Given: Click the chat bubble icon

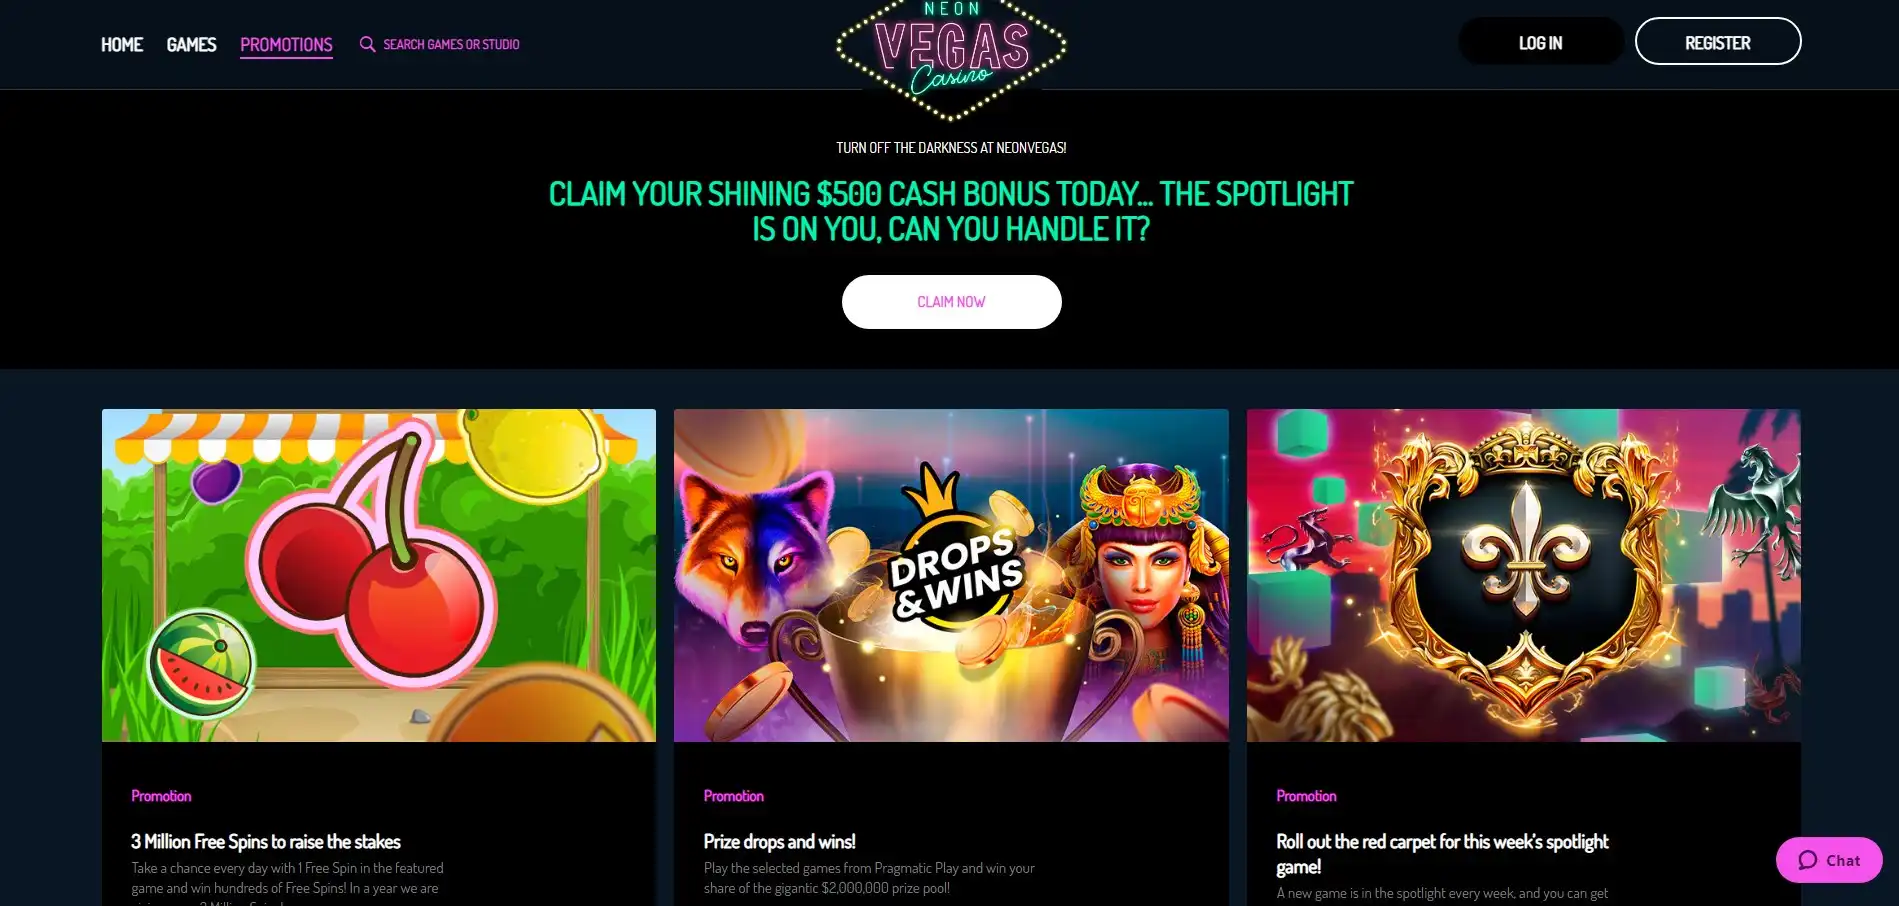Looking at the screenshot, I should tap(1807, 860).
